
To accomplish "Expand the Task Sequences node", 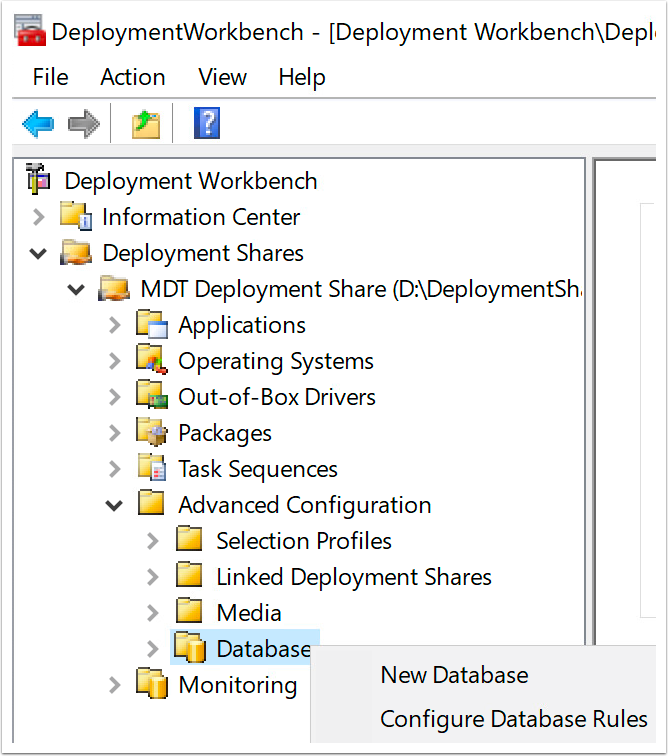I will coord(115,469).
